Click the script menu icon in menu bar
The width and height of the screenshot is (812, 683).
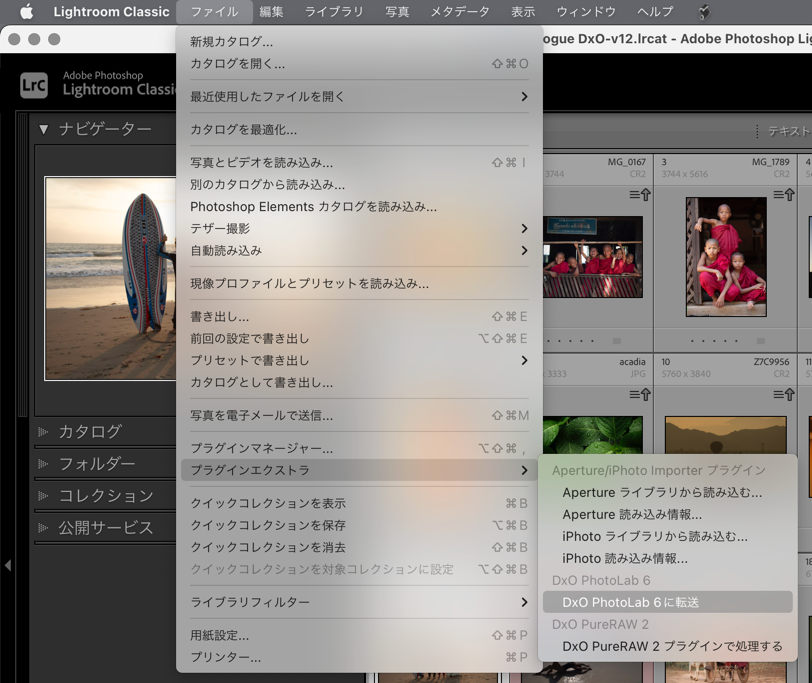click(x=704, y=11)
